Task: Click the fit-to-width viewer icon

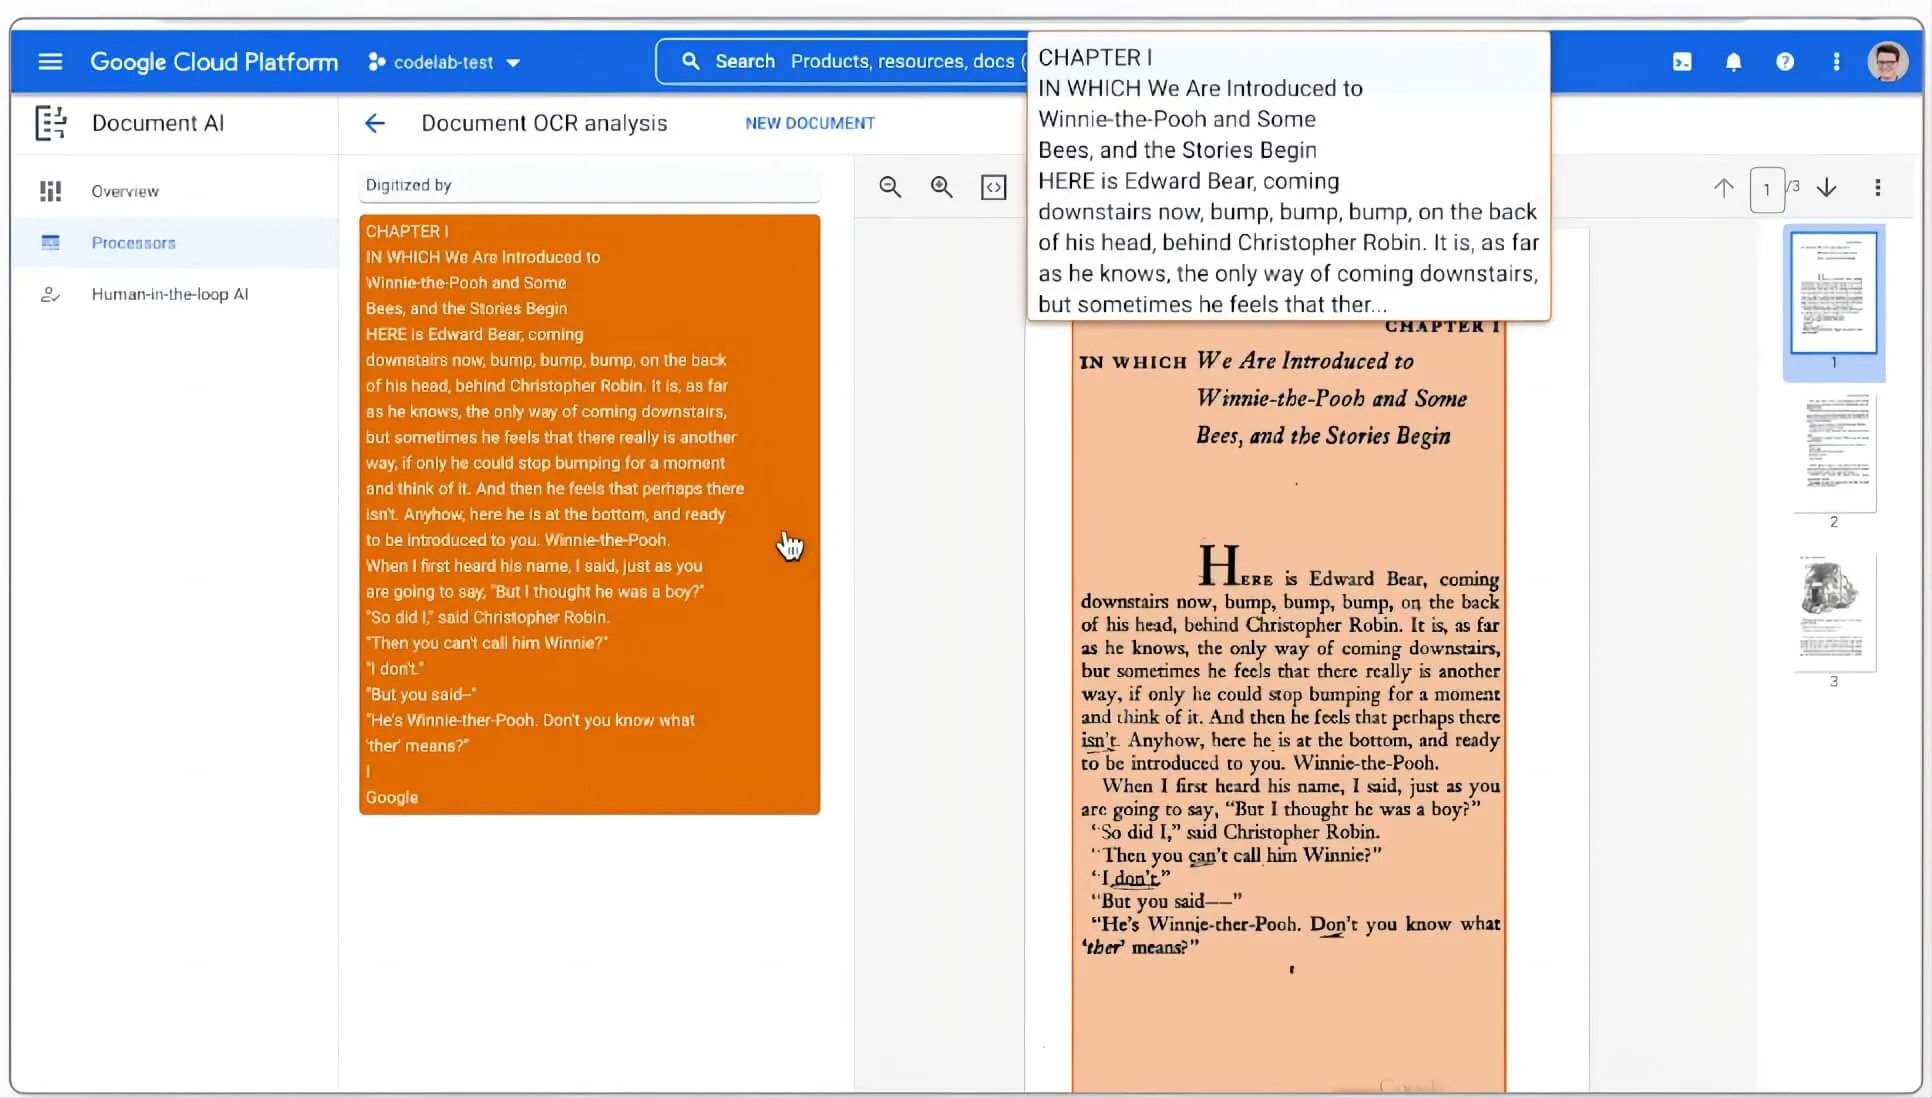Action: (993, 187)
